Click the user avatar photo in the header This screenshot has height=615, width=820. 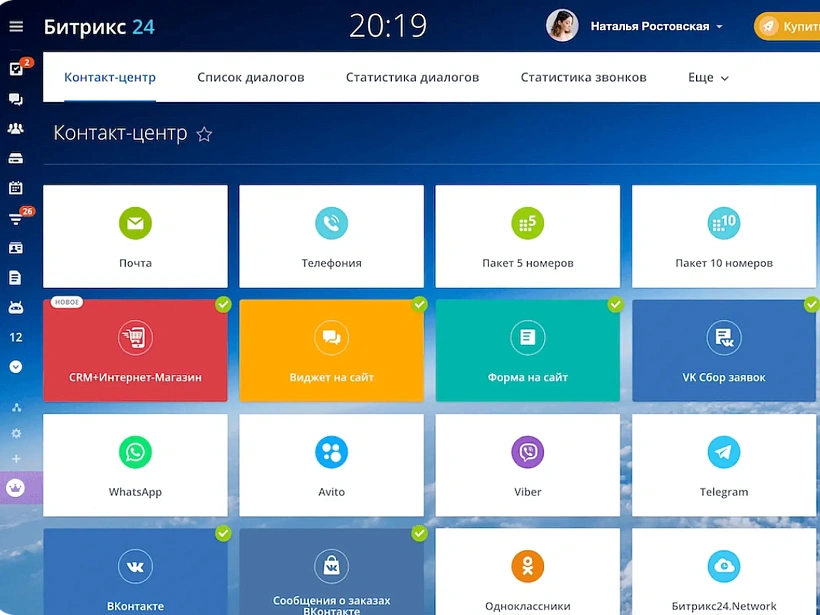562,26
